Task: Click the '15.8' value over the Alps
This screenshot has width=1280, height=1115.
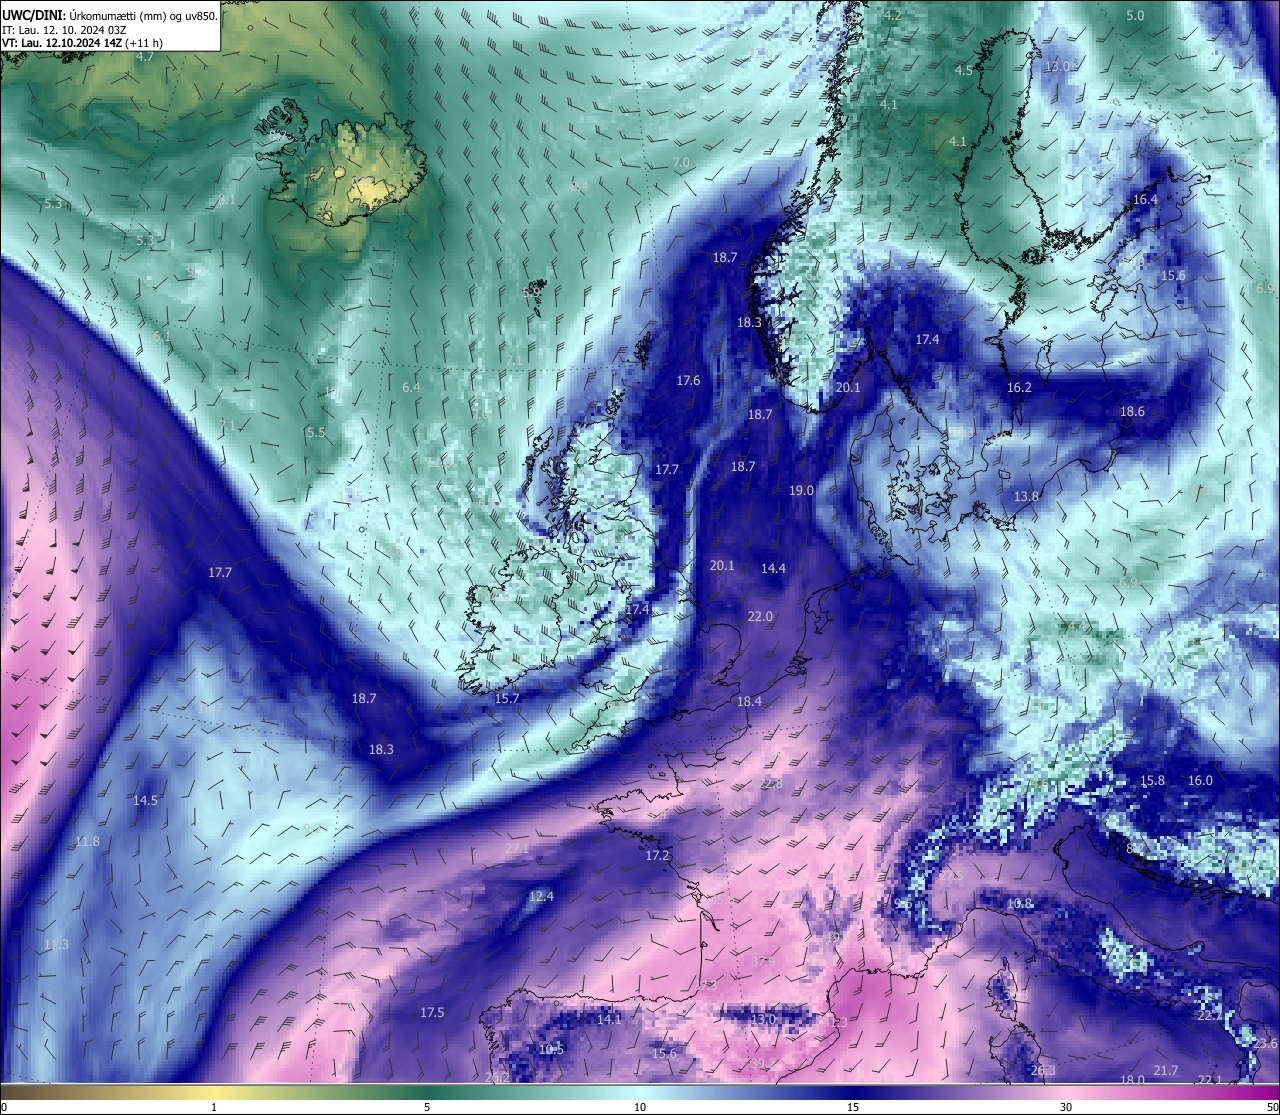Action: pyautogui.click(x=1153, y=781)
